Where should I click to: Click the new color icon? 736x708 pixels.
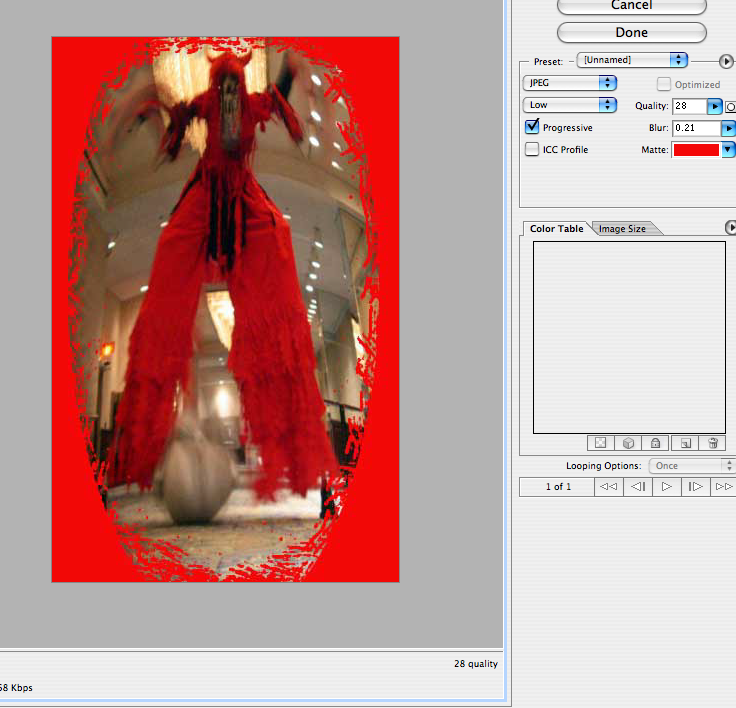coord(685,443)
